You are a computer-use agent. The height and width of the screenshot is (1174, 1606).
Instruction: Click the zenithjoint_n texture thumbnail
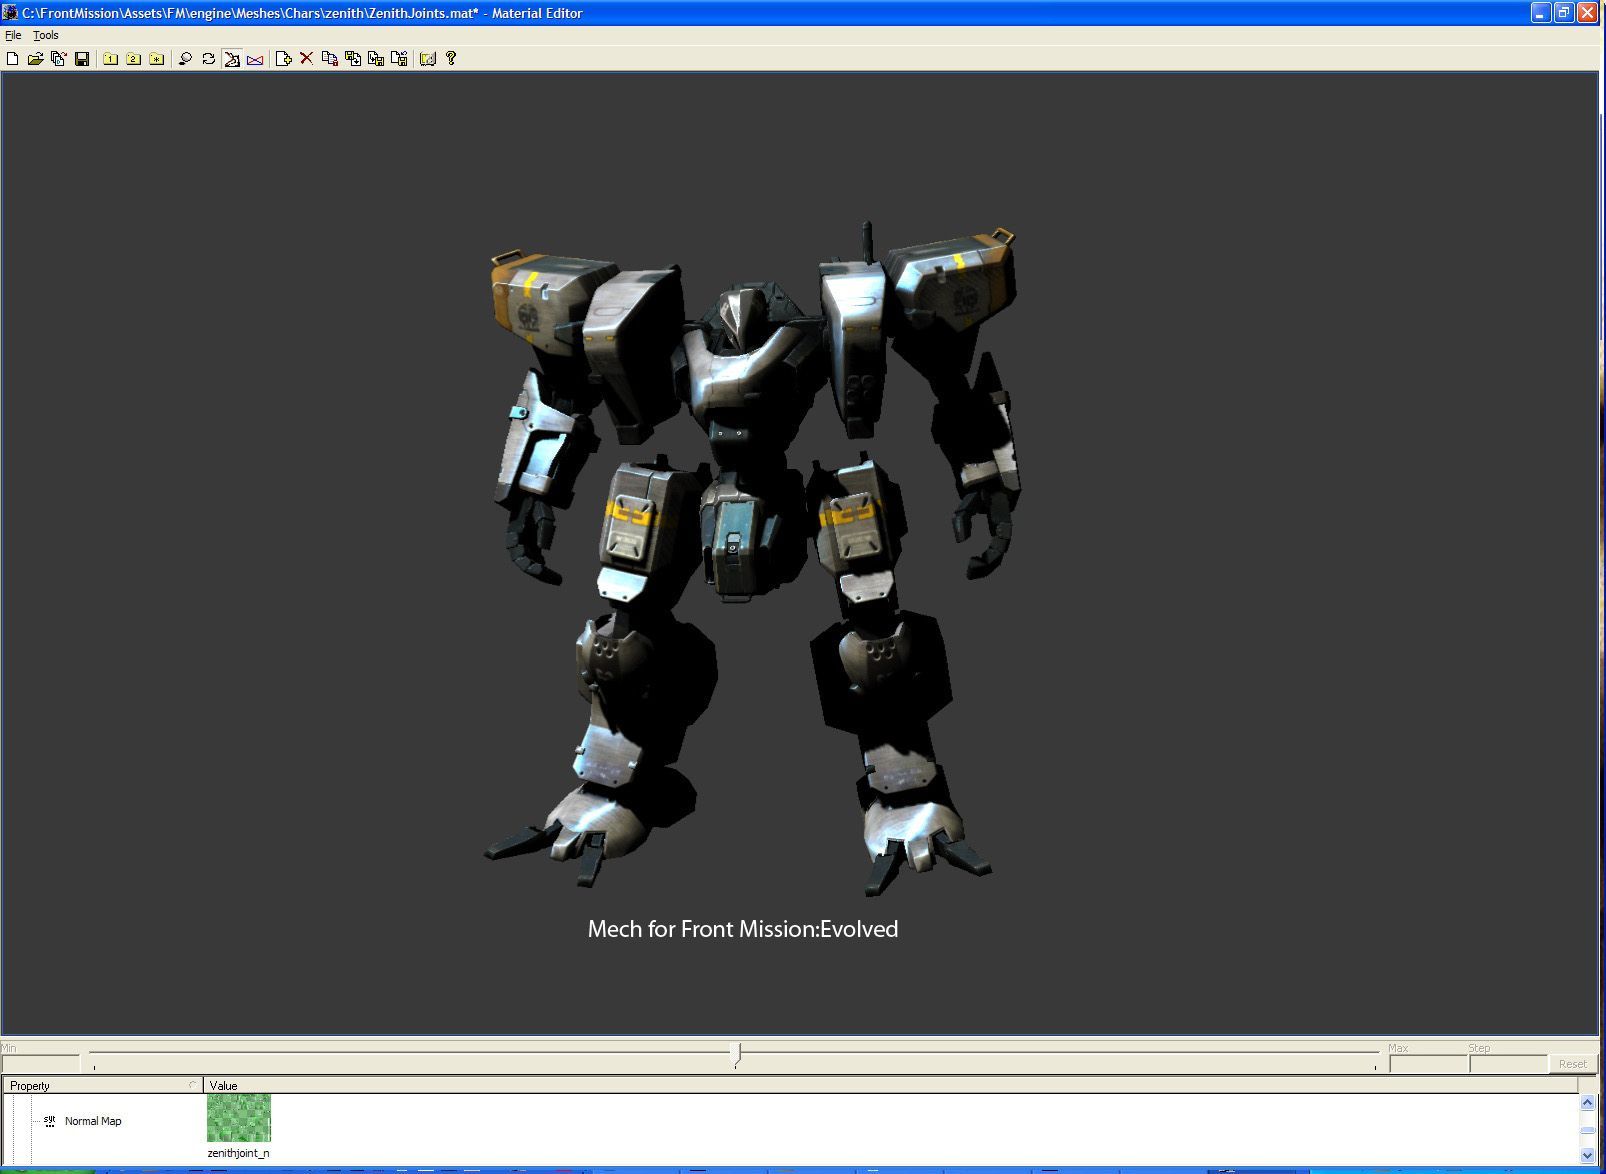pos(238,1118)
